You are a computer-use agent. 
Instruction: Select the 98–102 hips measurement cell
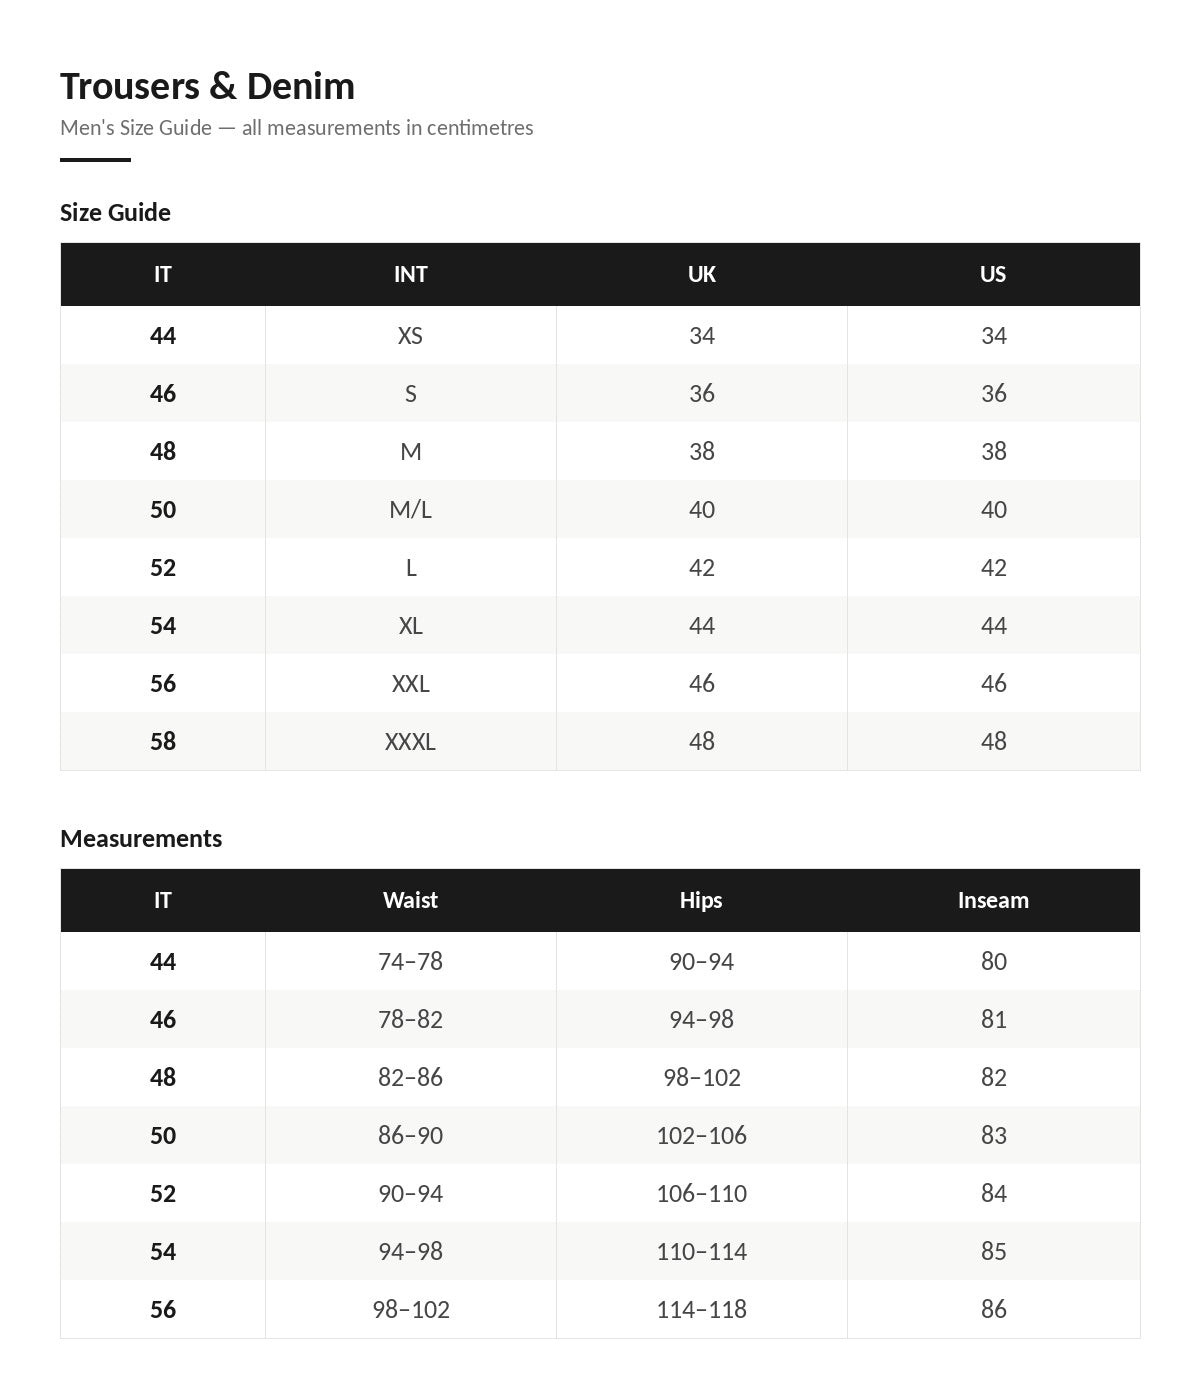coord(701,1077)
